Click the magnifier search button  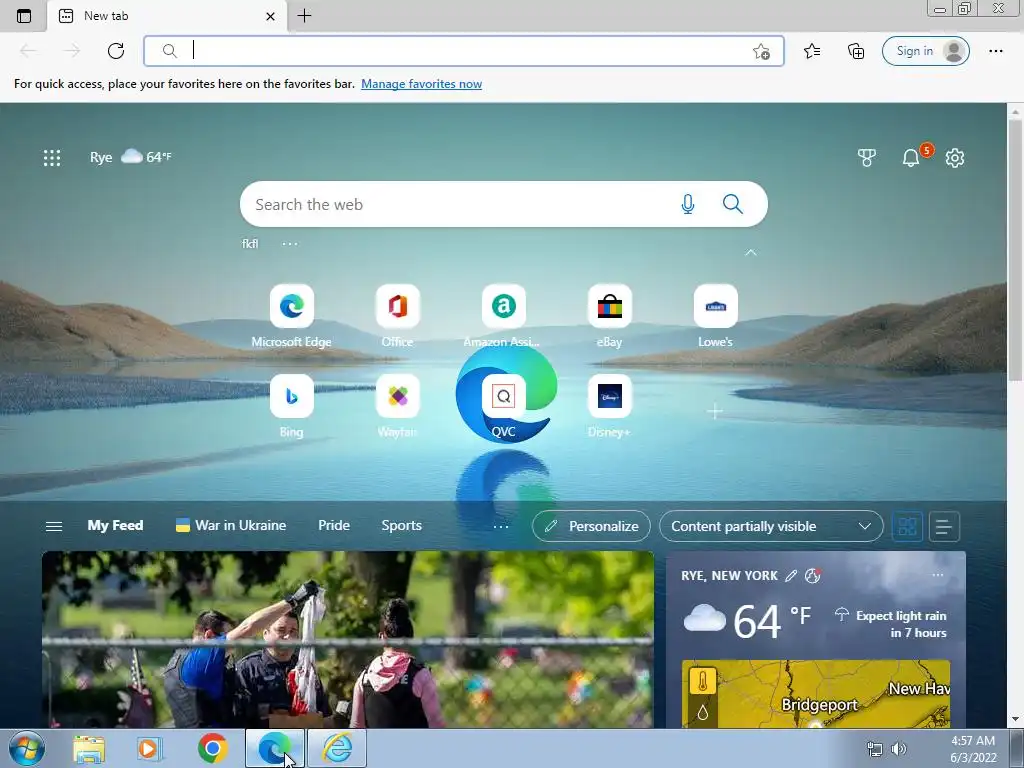coord(733,204)
